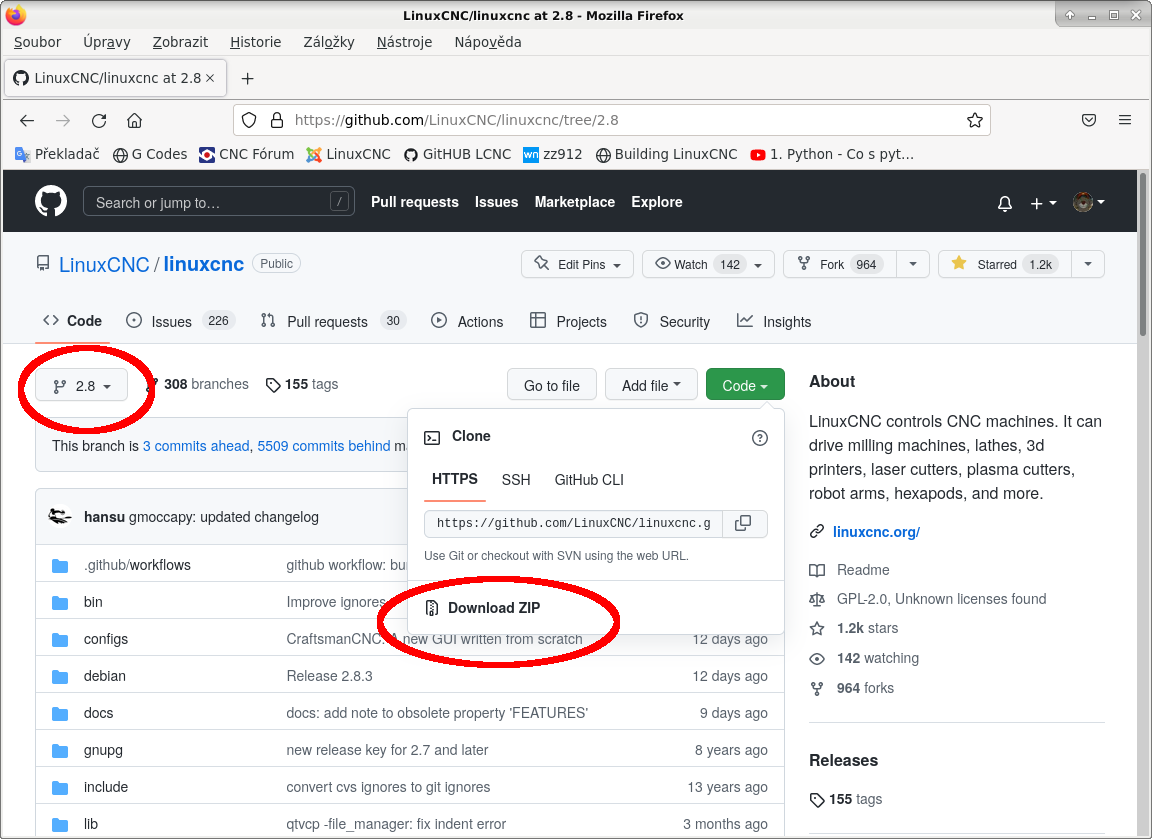
Task: Open the 2.8 branch selector dropdown
Action: pos(81,386)
